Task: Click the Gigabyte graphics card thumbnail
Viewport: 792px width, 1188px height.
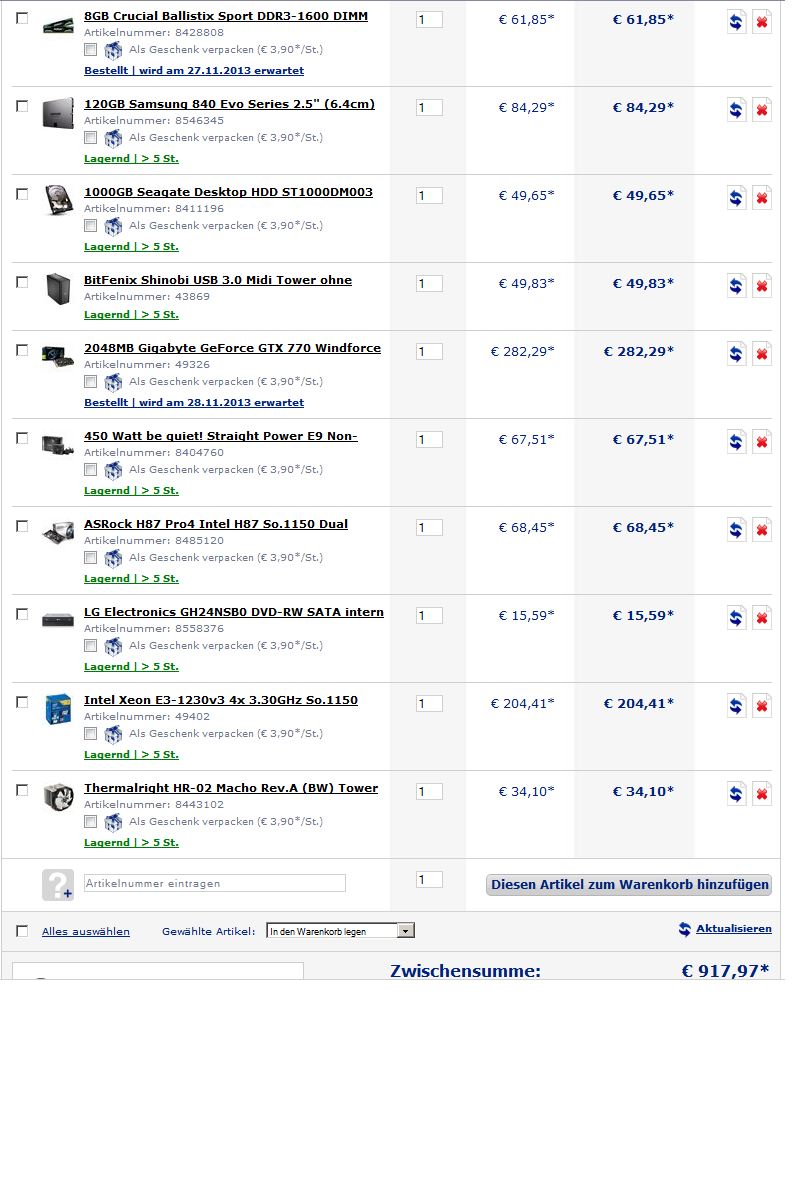Action: click(x=58, y=355)
